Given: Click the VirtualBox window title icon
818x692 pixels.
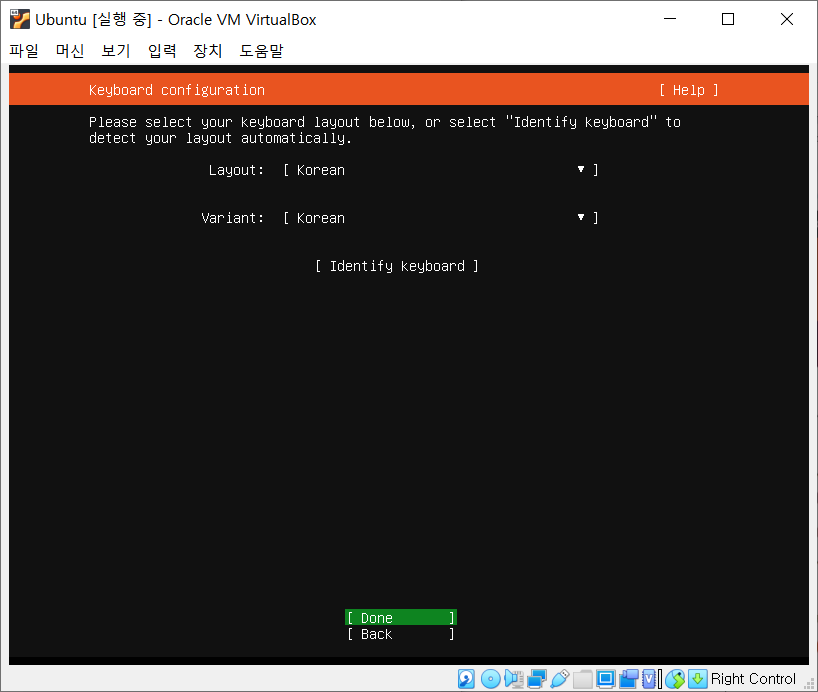Looking at the screenshot, I should point(20,19).
